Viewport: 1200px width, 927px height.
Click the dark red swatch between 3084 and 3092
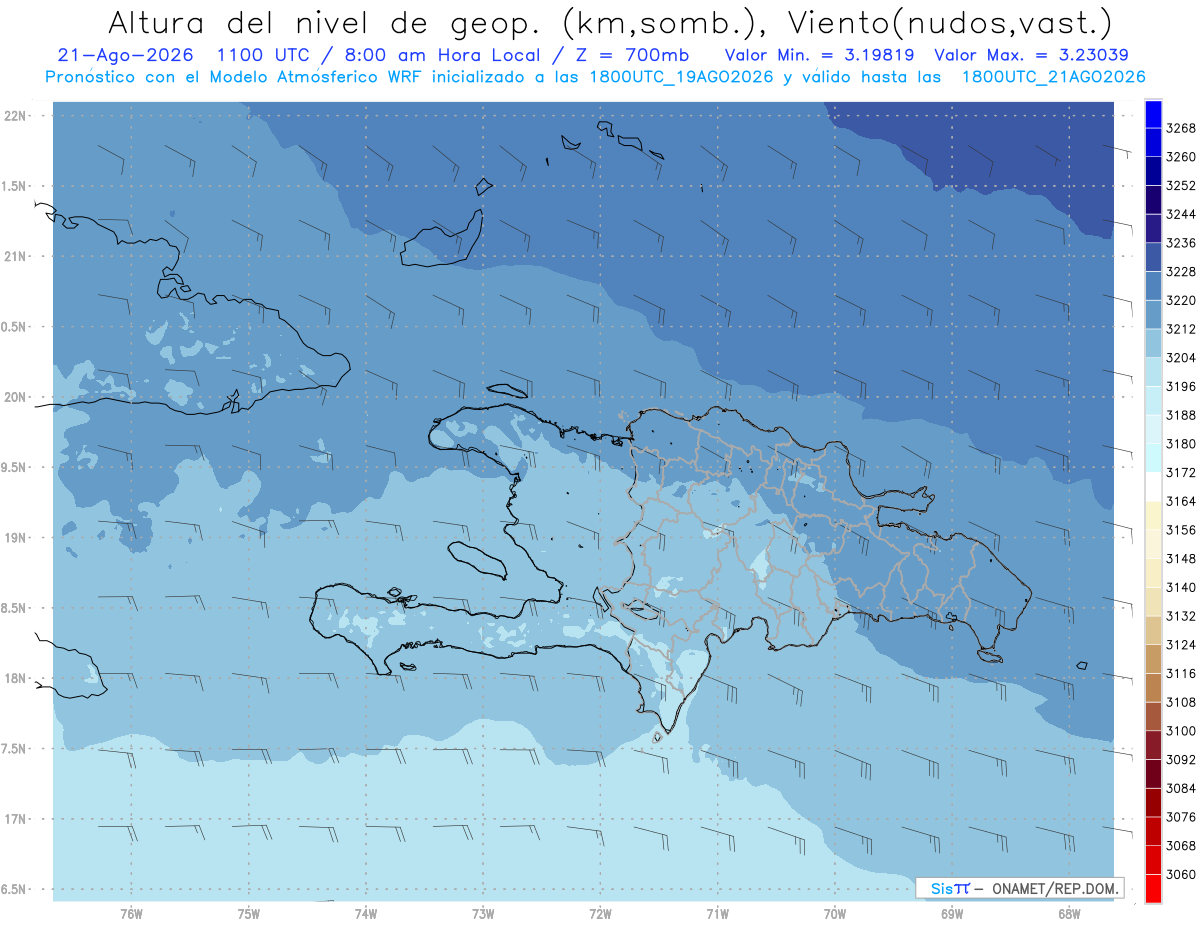pyautogui.click(x=1153, y=773)
